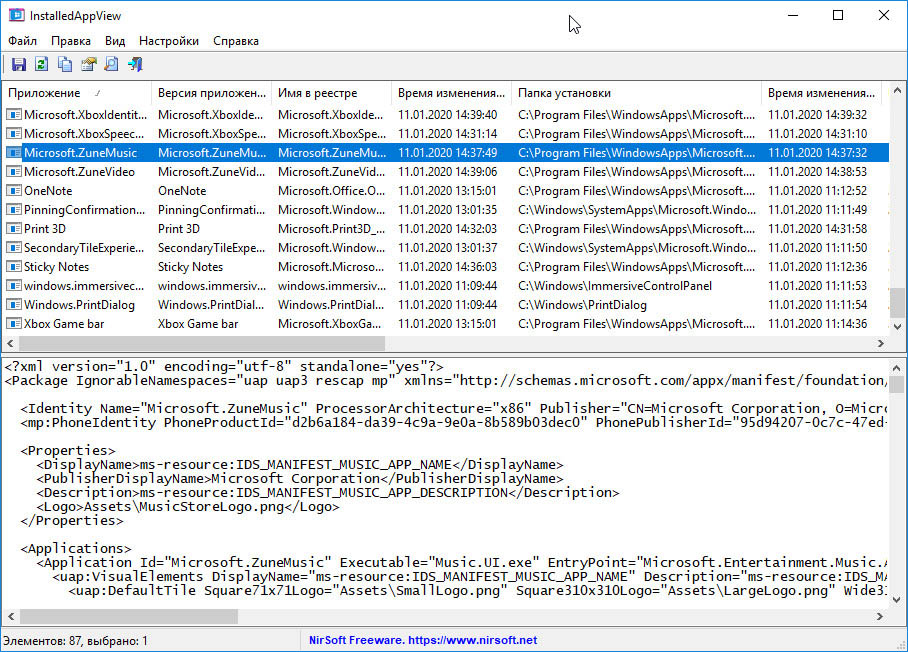Click the icon beside Windows.PrintDialog row
This screenshot has height=652, width=908.
tap(14, 305)
